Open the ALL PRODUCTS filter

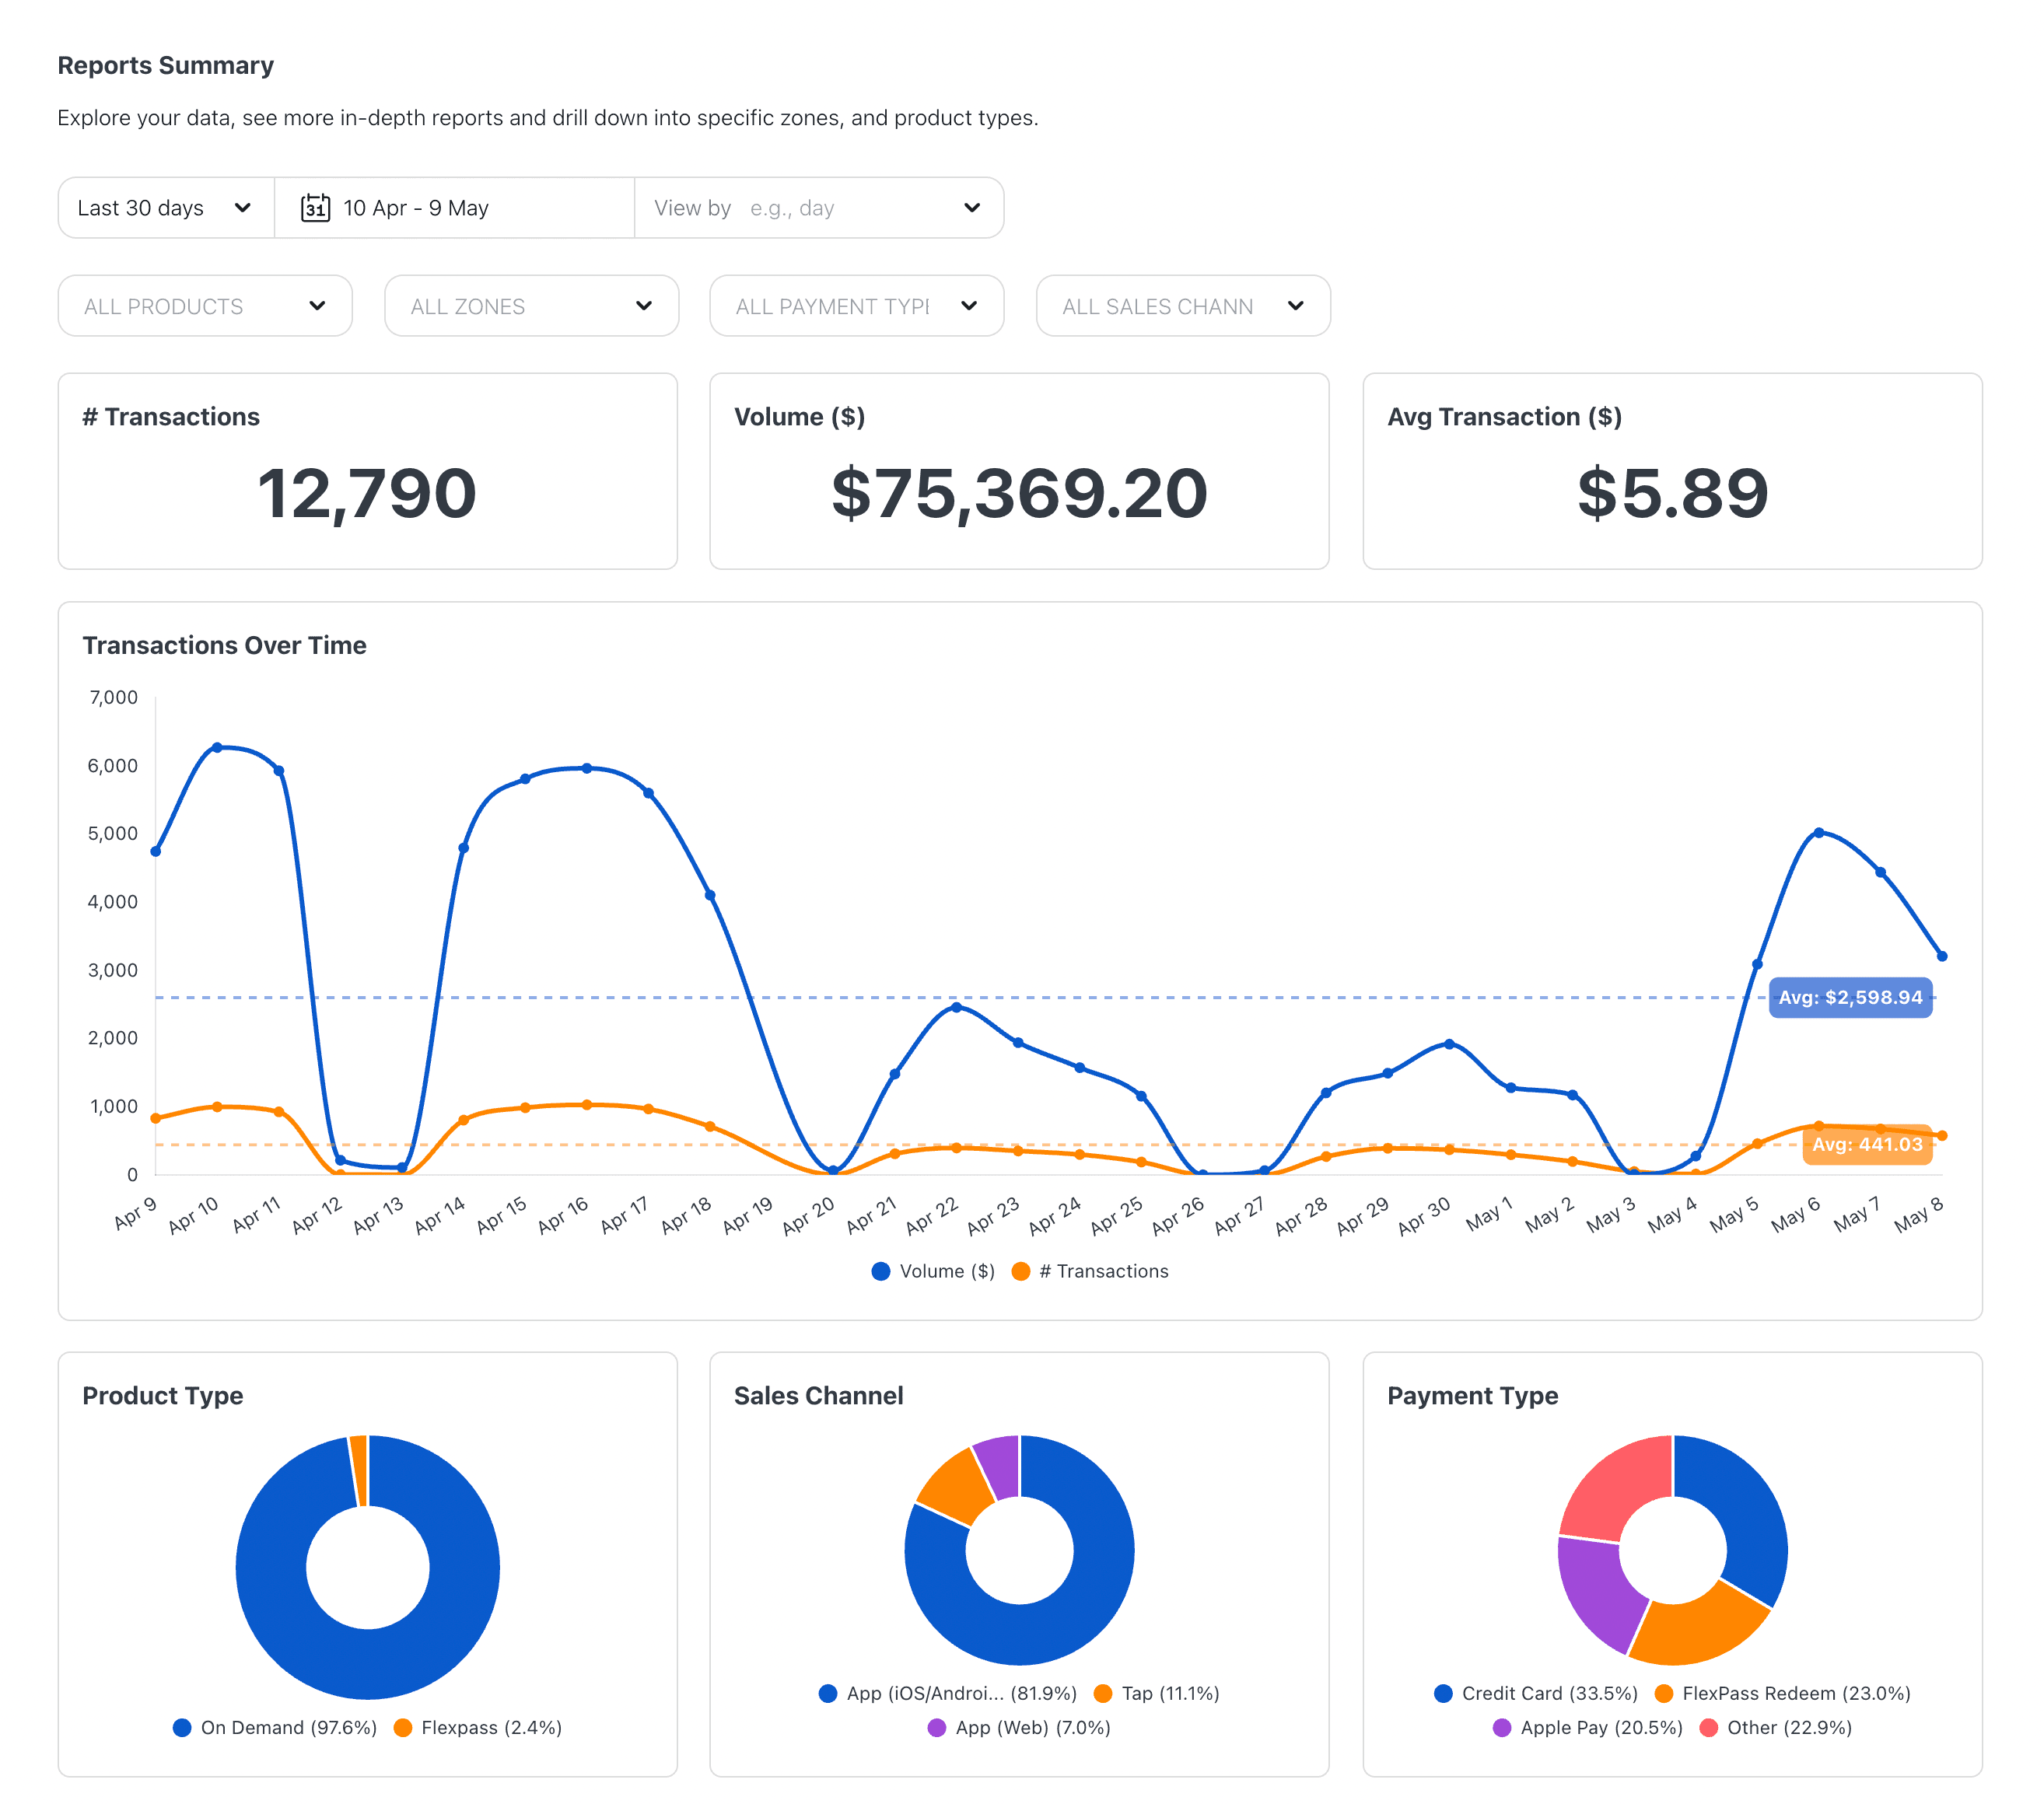coord(205,306)
